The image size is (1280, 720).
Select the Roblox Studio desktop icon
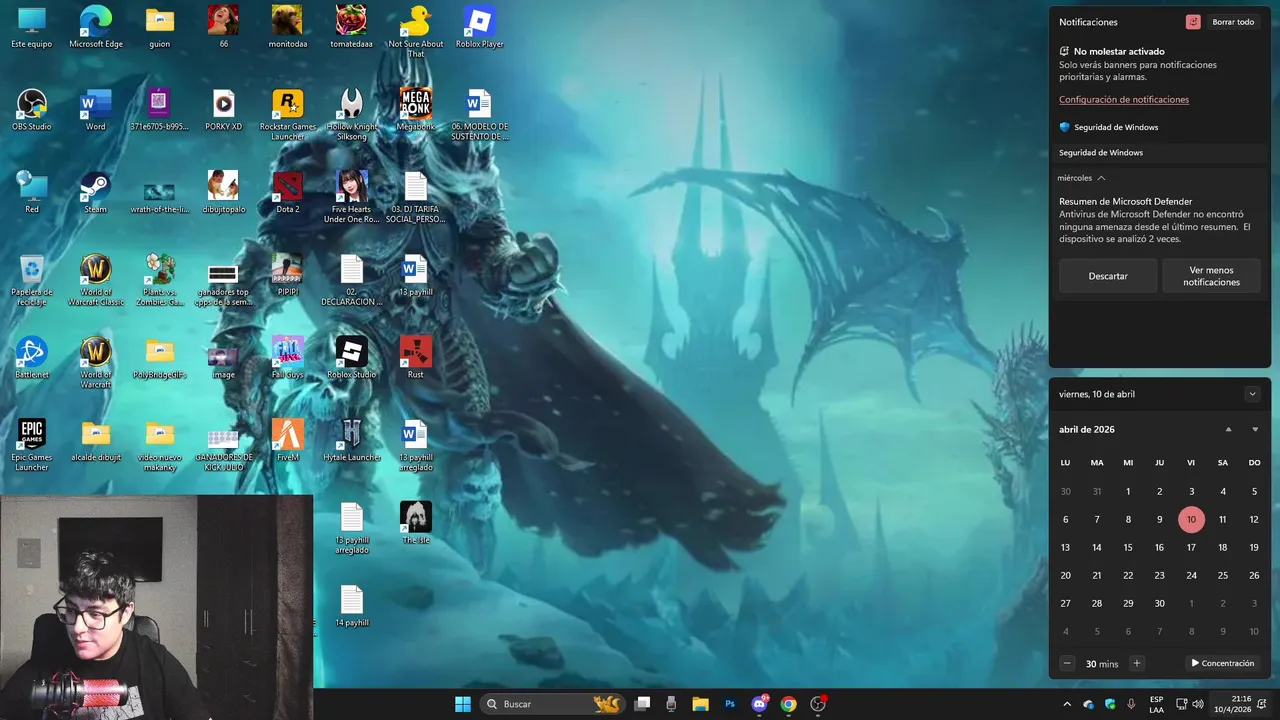[352, 357]
